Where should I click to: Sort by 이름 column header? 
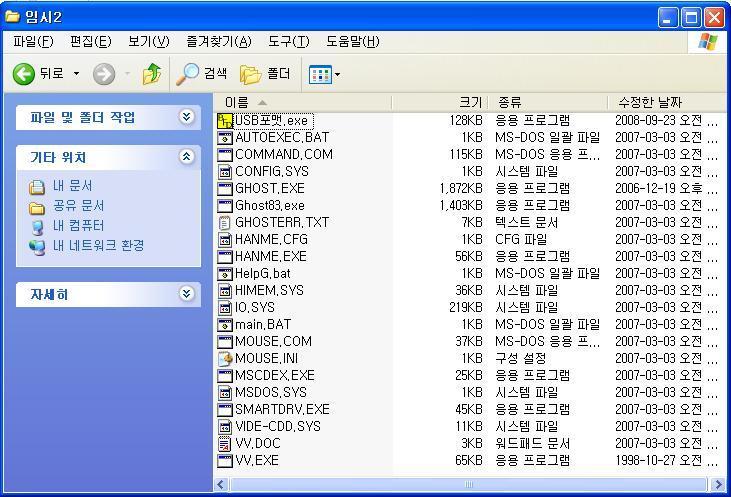303,102
